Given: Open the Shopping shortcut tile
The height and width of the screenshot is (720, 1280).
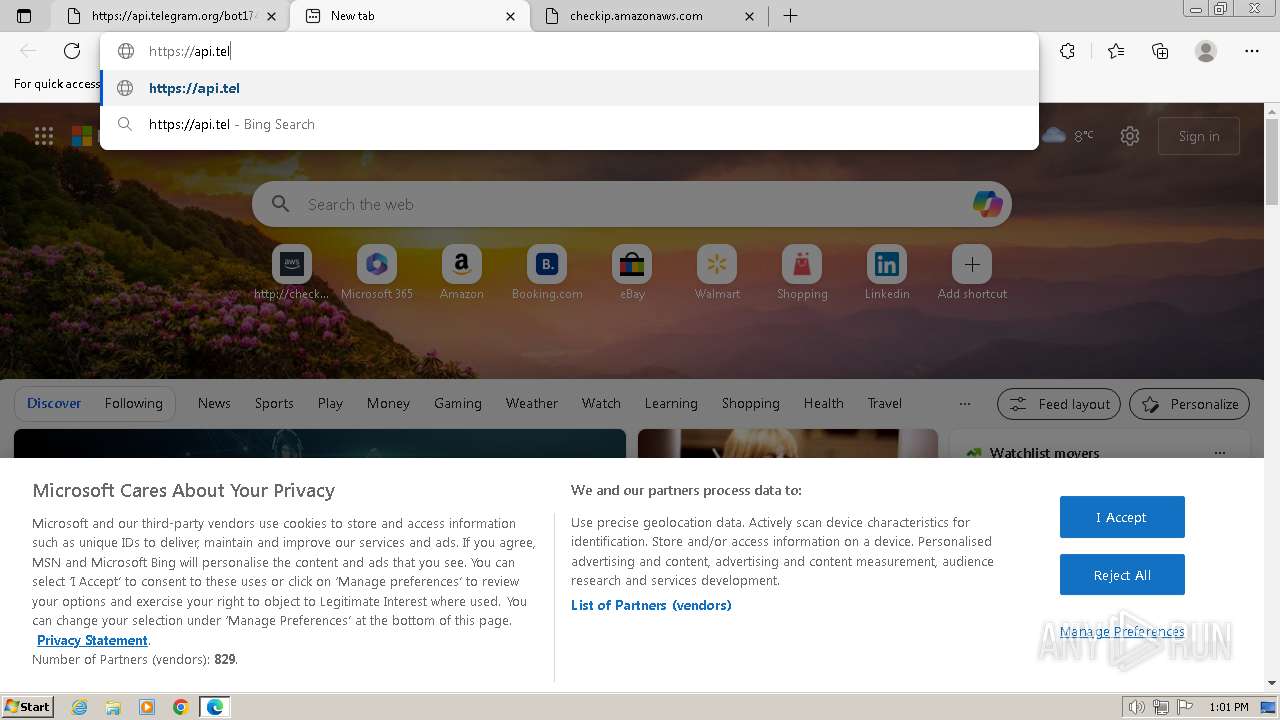Looking at the screenshot, I should 802,273.
